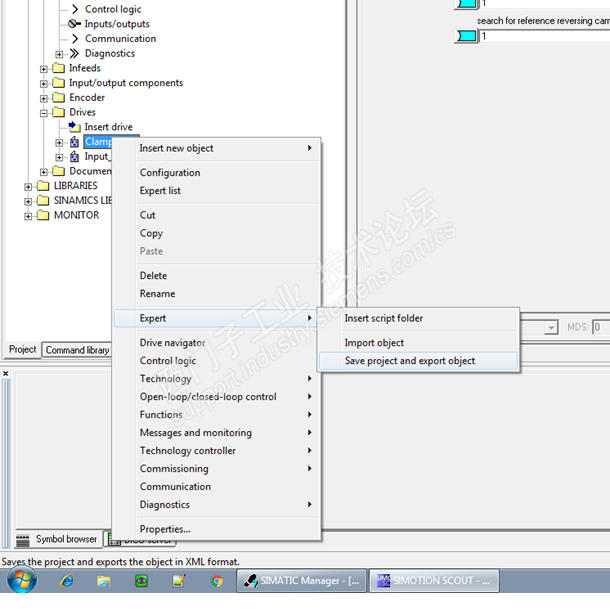Screen dimensions: 610x616
Task: Expand the Input drive node
Action: [x=59, y=158]
